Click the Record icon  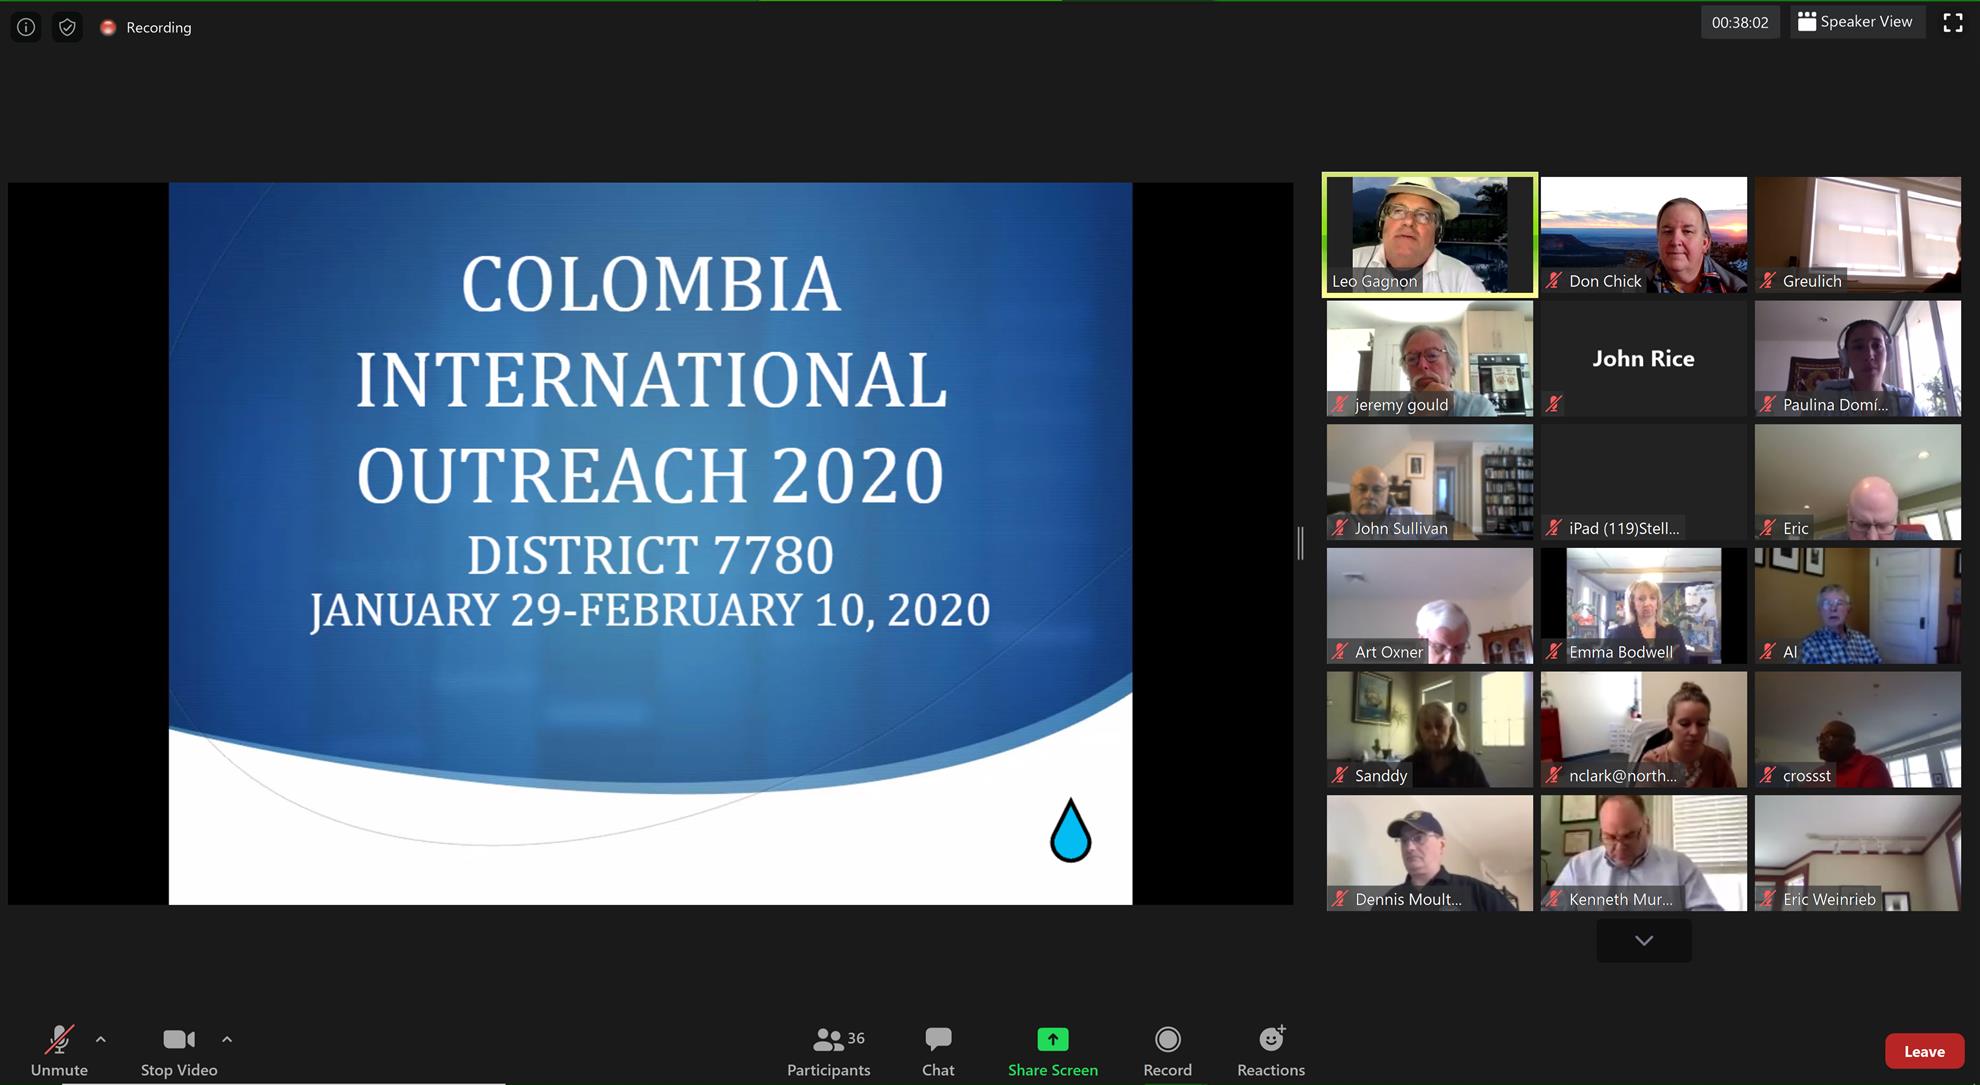coord(1167,1040)
